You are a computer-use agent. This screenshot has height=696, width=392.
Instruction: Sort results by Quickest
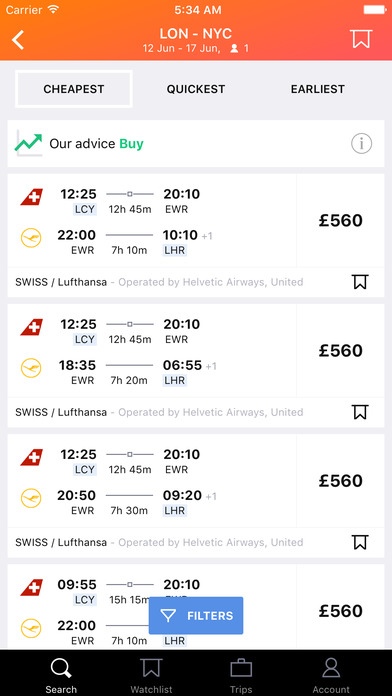[x=196, y=89]
